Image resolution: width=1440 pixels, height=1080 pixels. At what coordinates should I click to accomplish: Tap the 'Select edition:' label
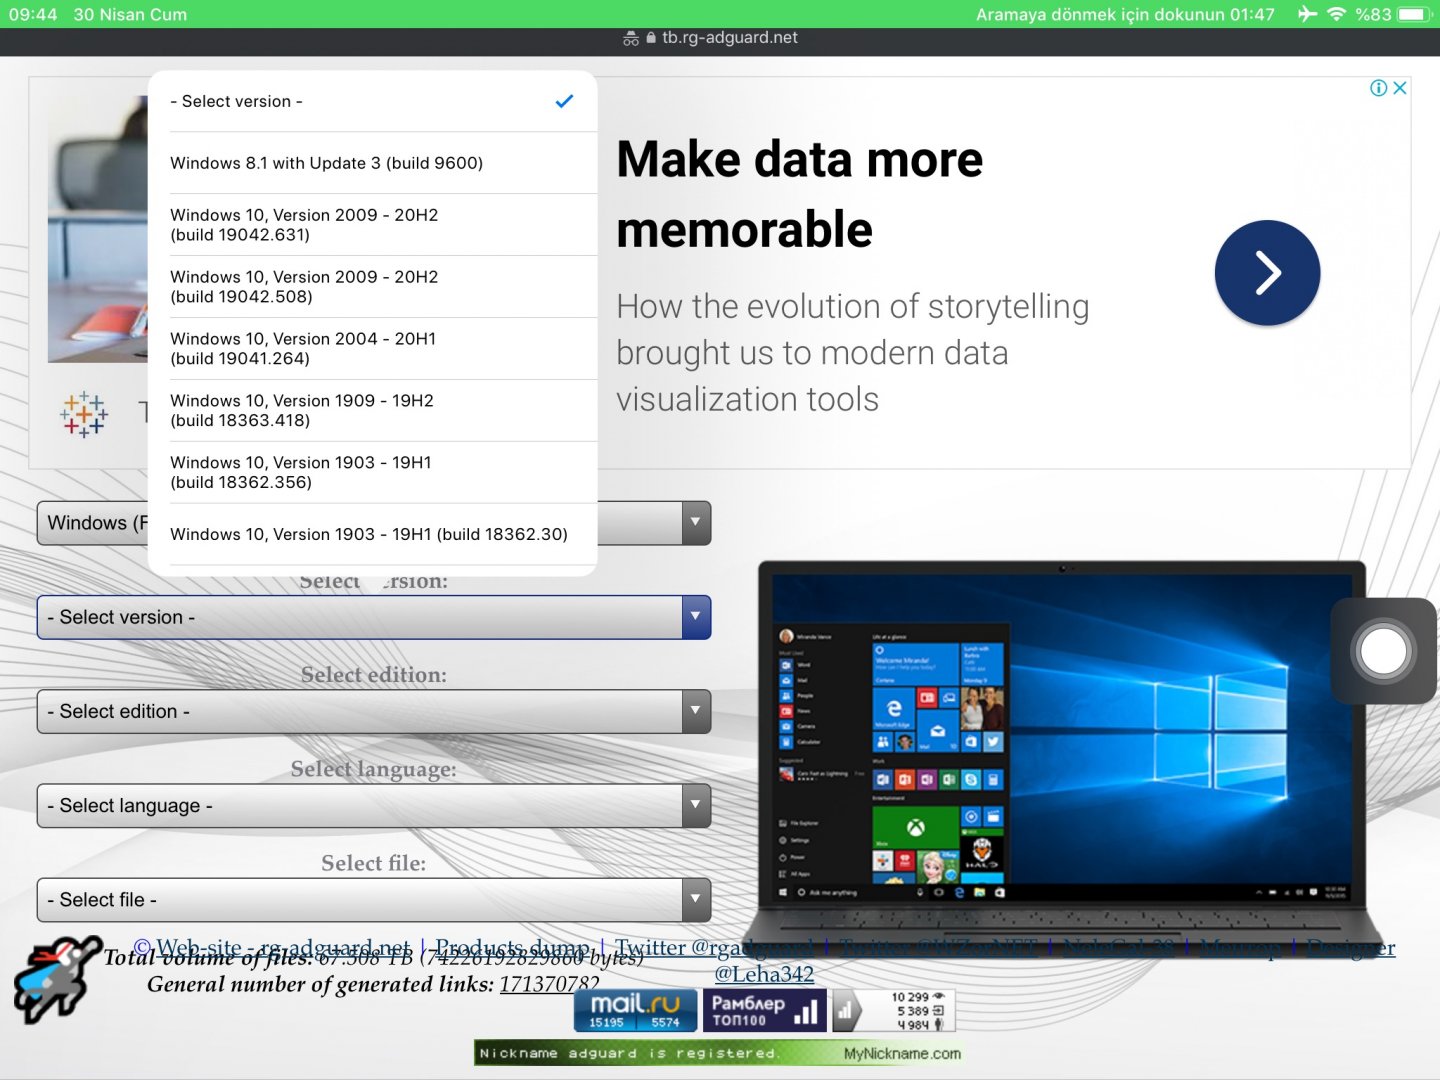tap(374, 675)
